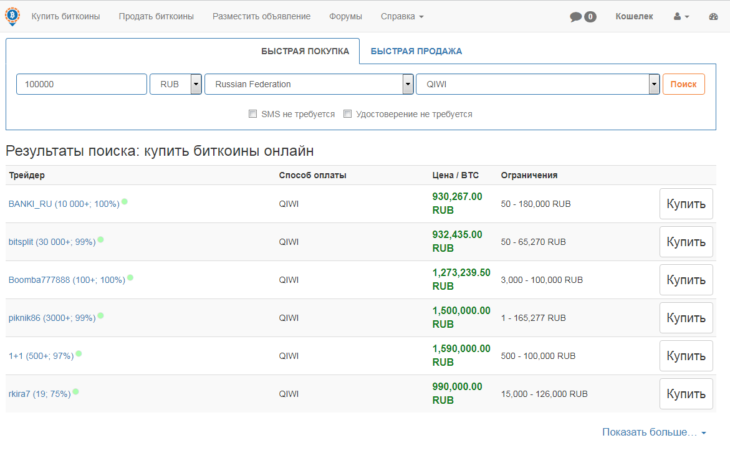Click the online status dot beside rkira7
Screen dimensions: 730x453
(75, 392)
